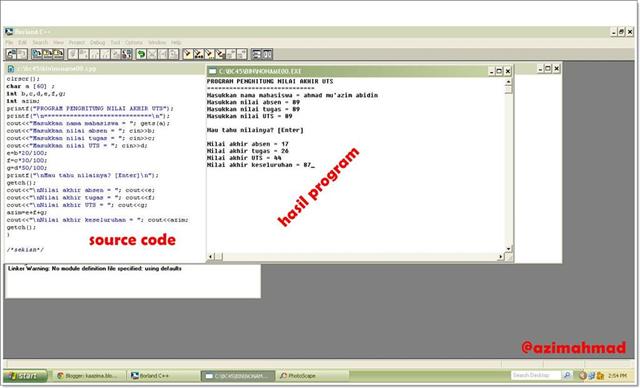The height and width of the screenshot is (388, 640).
Task: Open the View menu
Action: click(58, 42)
